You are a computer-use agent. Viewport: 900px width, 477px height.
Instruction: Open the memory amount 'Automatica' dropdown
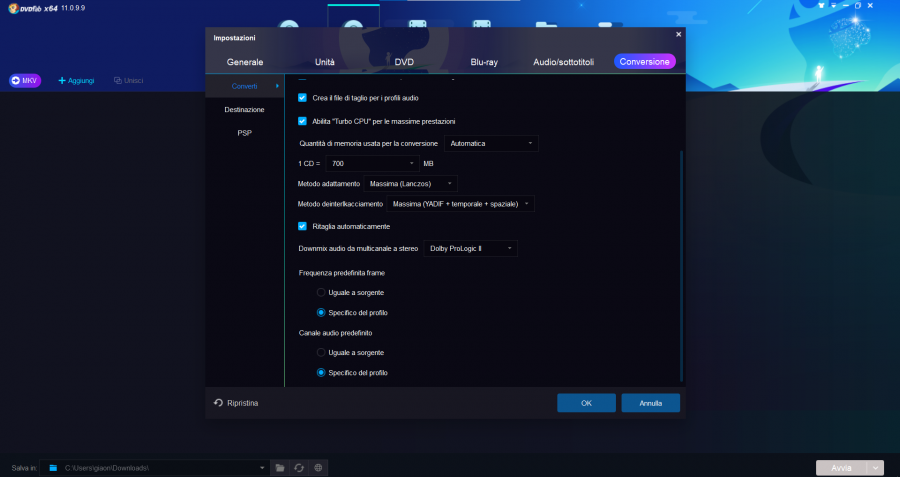tap(491, 143)
